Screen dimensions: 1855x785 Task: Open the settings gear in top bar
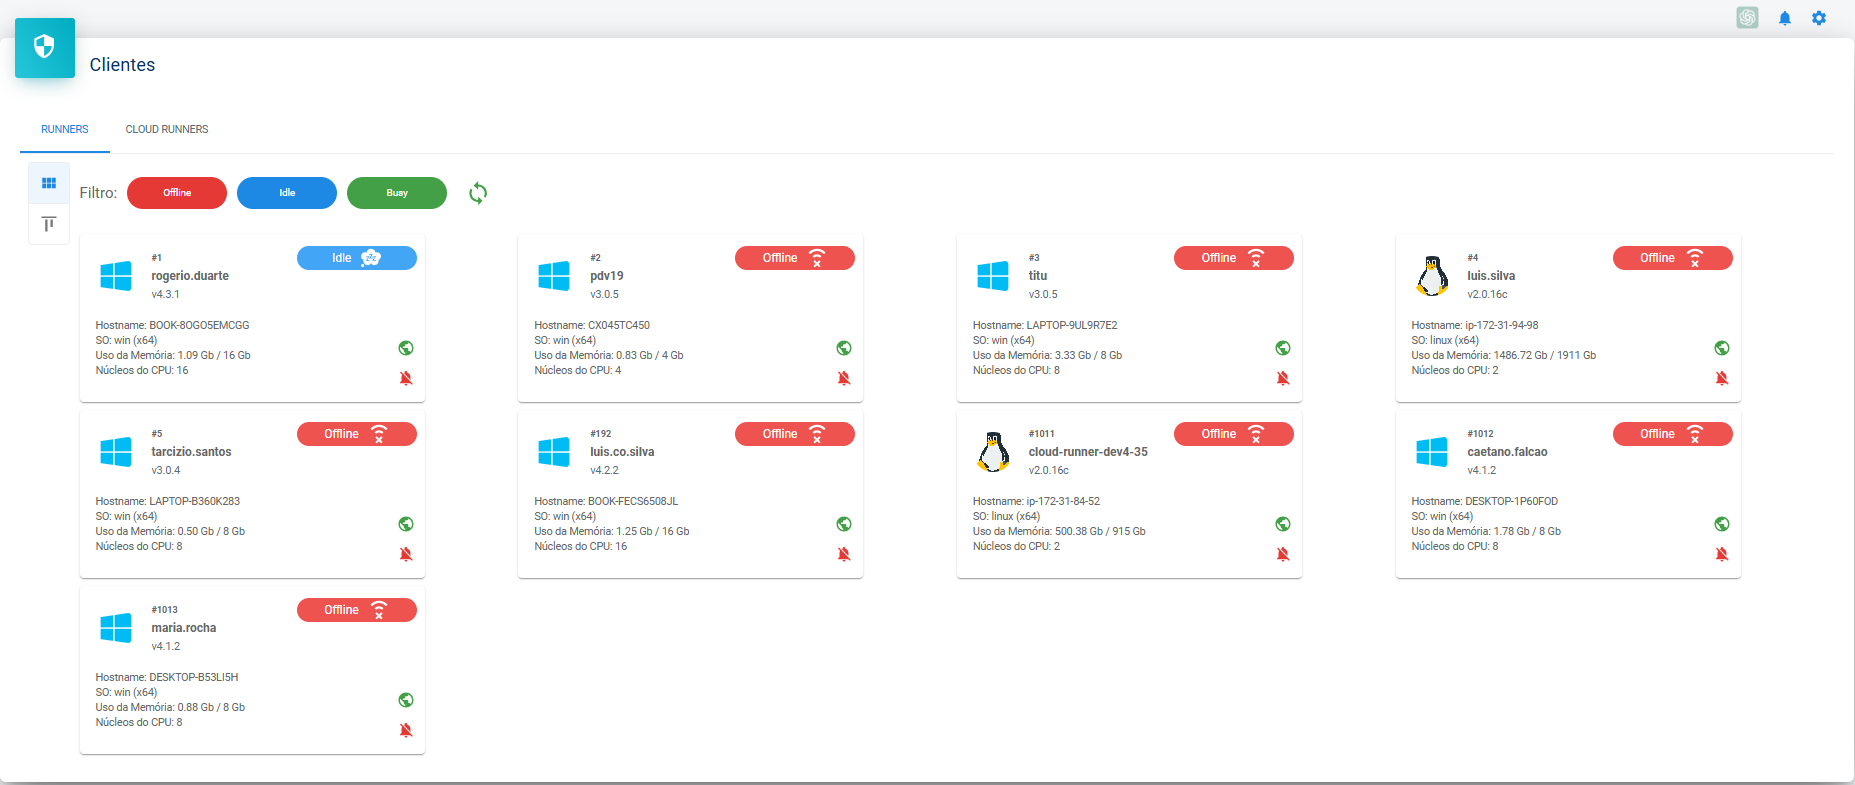coord(1819,18)
